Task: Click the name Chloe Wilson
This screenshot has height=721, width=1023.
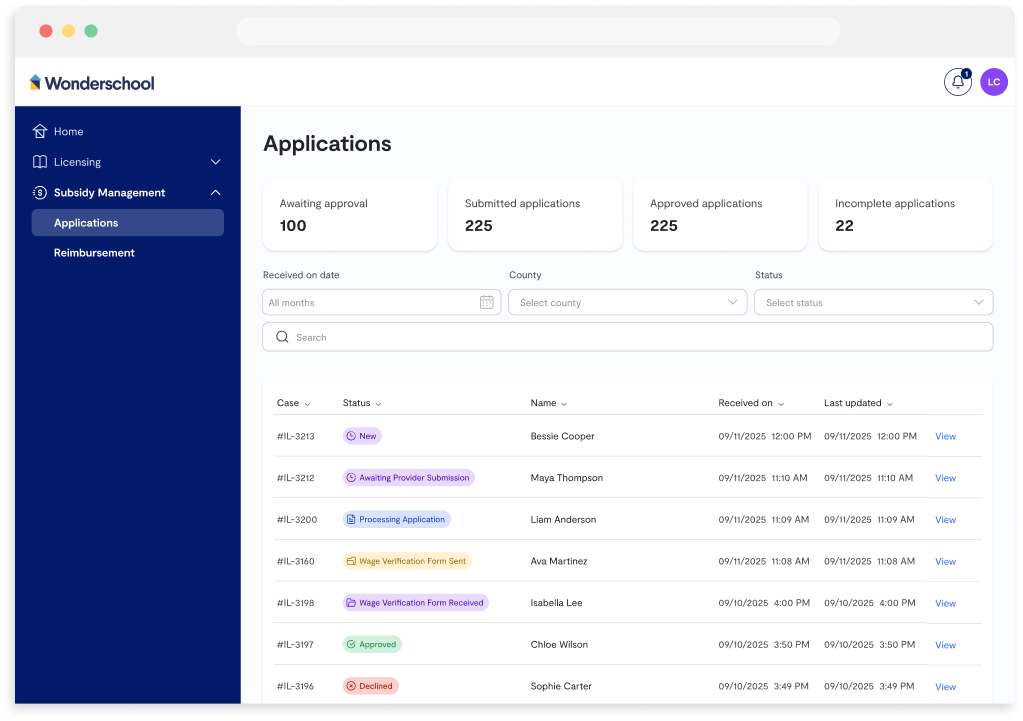Action: click(x=559, y=645)
